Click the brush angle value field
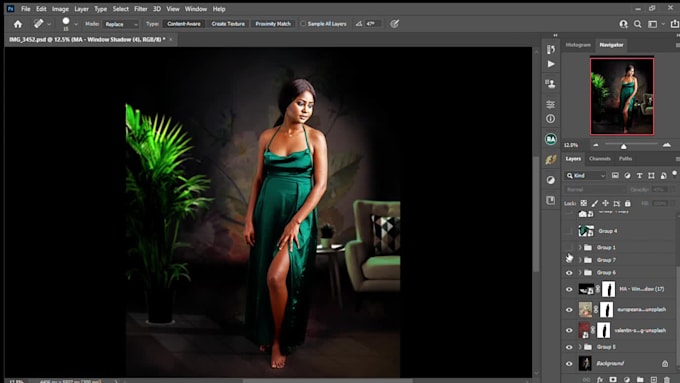Viewport: 680px width, 383px height. pos(373,24)
